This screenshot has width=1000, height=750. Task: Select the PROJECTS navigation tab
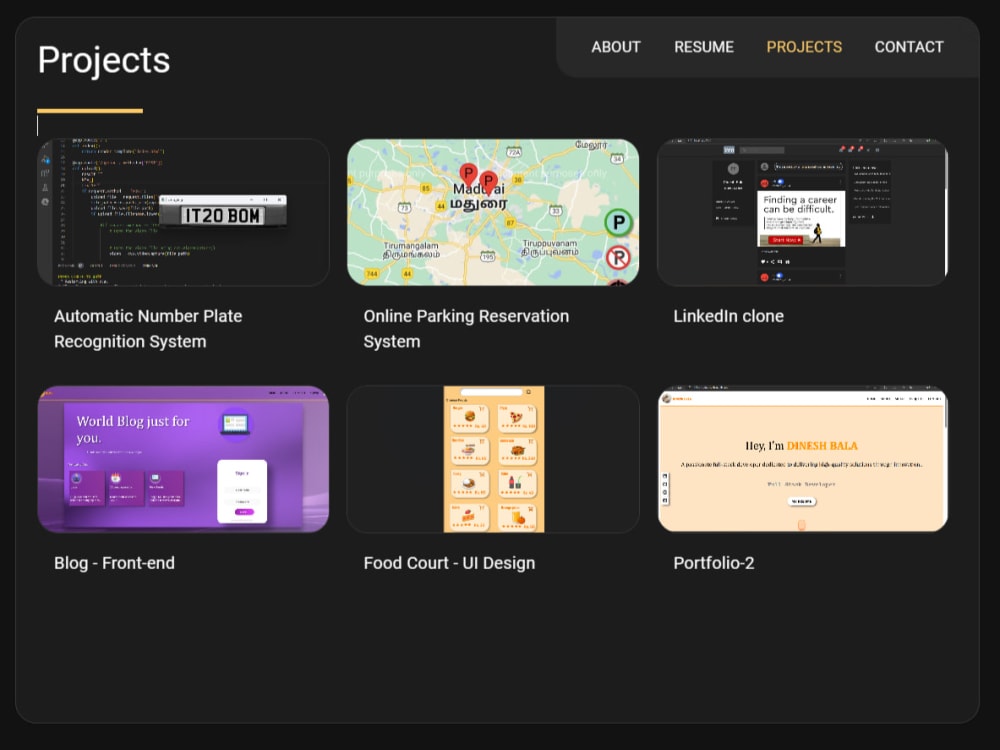point(804,47)
